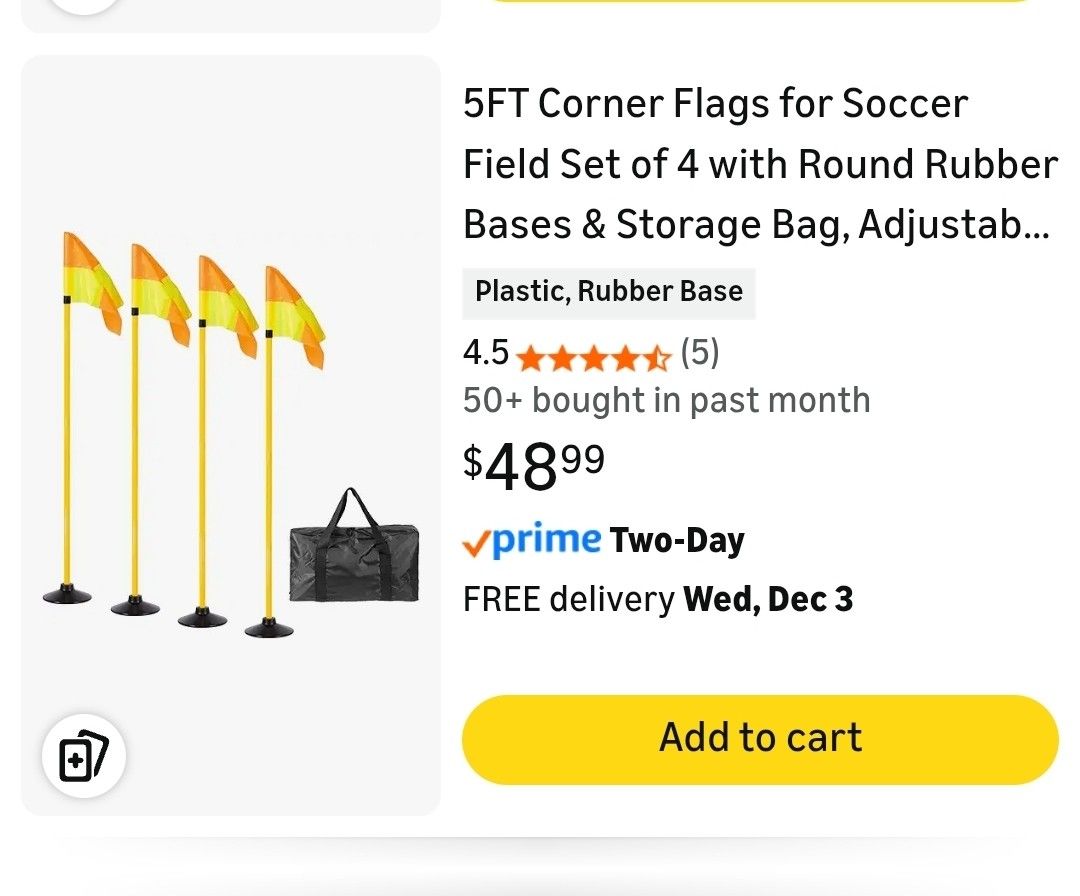This screenshot has height=896, width=1080.
Task: Click the star rating icons row
Action: coord(595,356)
